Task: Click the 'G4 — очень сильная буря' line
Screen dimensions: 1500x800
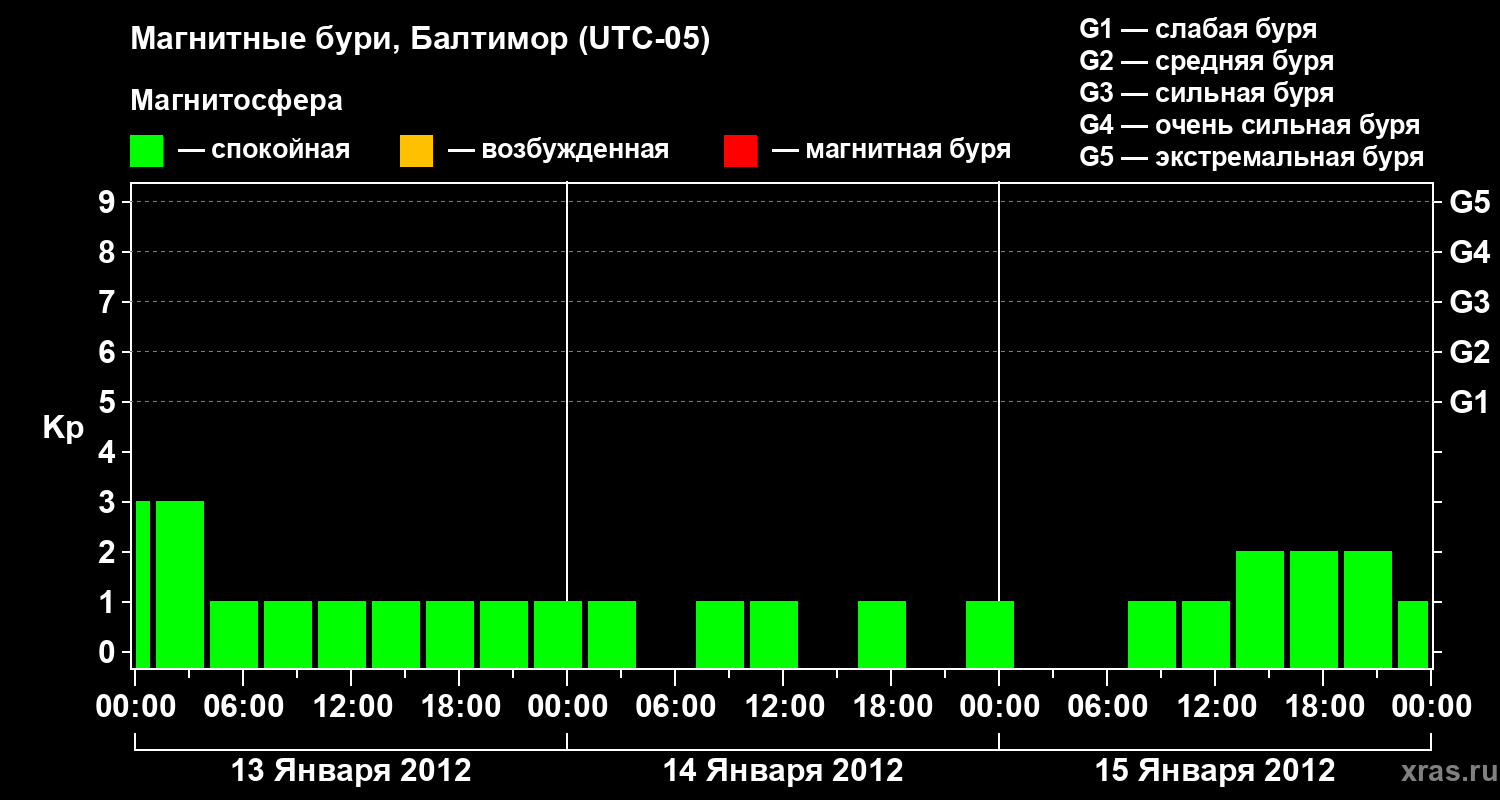Action: (x=1249, y=125)
